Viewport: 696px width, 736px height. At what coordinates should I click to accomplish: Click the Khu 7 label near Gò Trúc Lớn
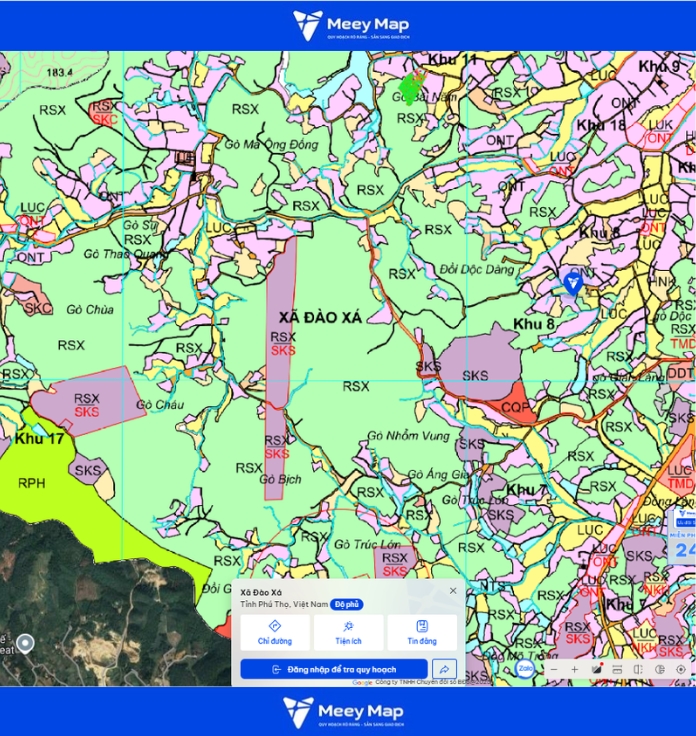click(526, 490)
